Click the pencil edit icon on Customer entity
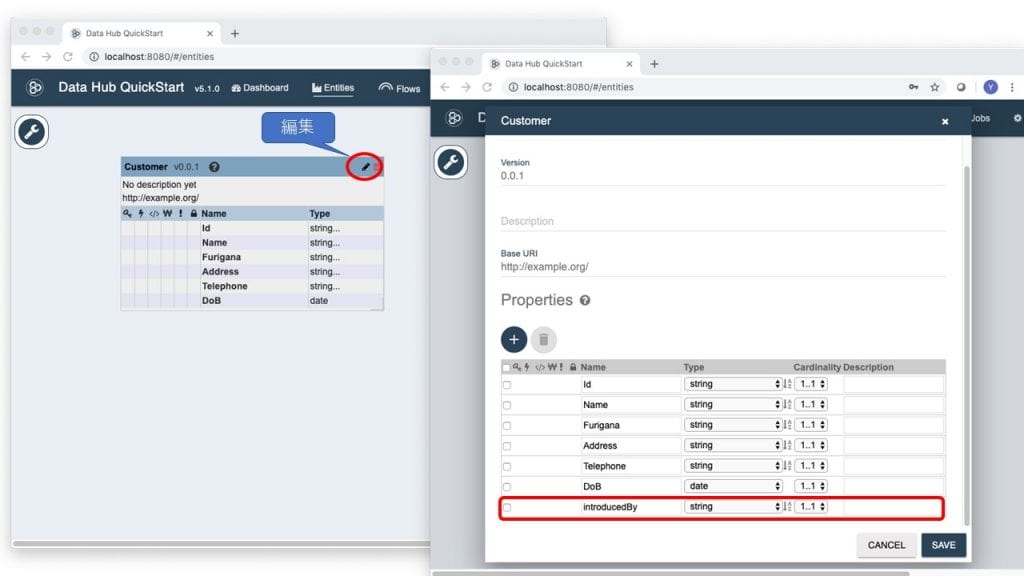This screenshot has width=1024, height=576. click(365, 167)
